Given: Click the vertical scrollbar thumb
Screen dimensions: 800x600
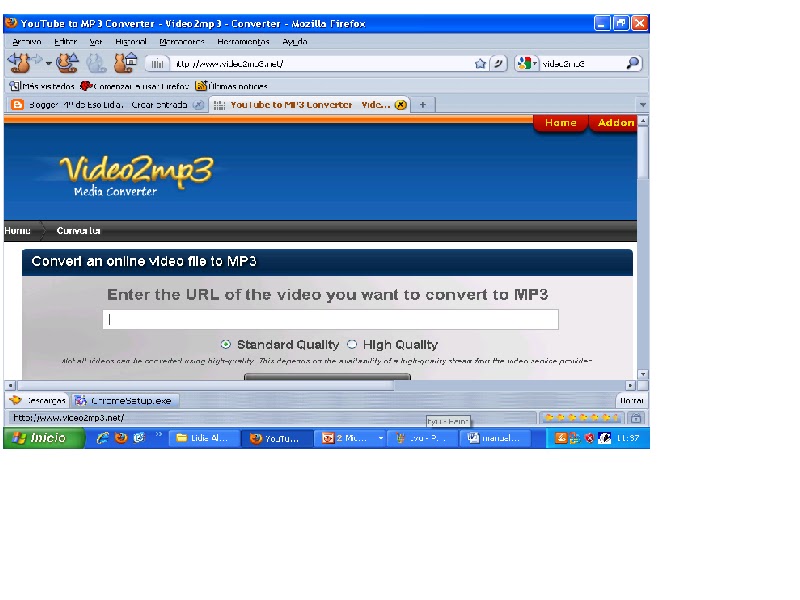Looking at the screenshot, I should pos(643,153).
